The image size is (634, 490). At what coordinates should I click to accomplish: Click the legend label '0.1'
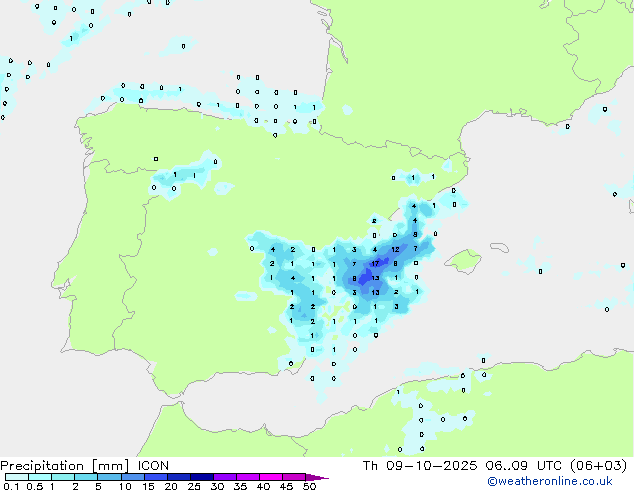pyautogui.click(x=11, y=486)
